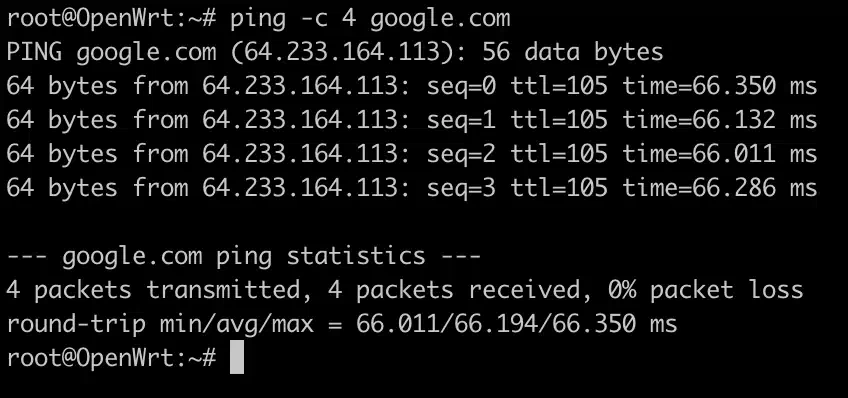Click the seq=2 reply line
The width and height of the screenshot is (848, 398).
[x=412, y=154]
